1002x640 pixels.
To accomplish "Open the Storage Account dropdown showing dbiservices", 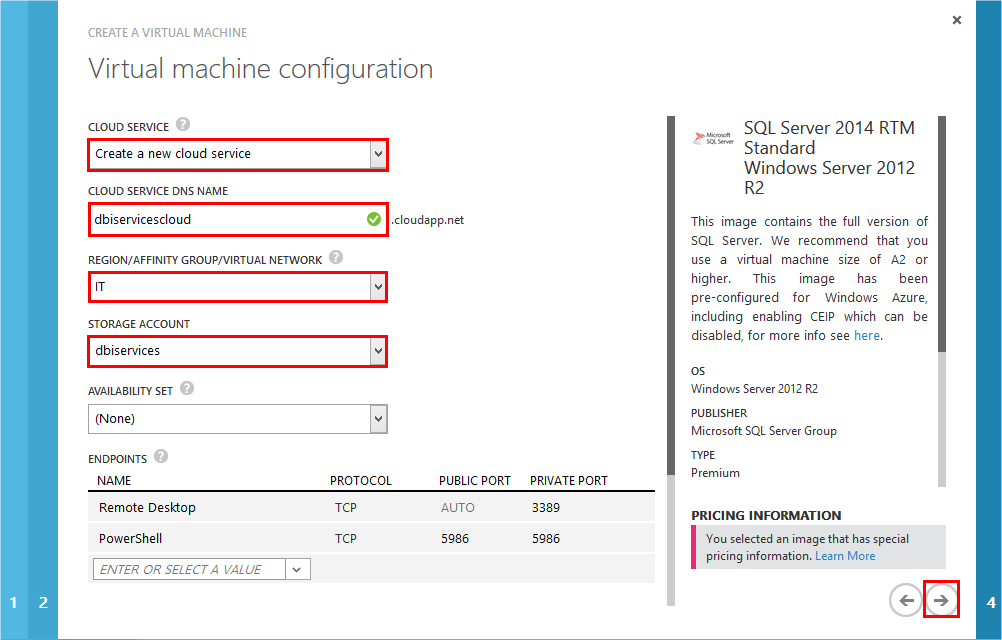I will click(x=378, y=351).
